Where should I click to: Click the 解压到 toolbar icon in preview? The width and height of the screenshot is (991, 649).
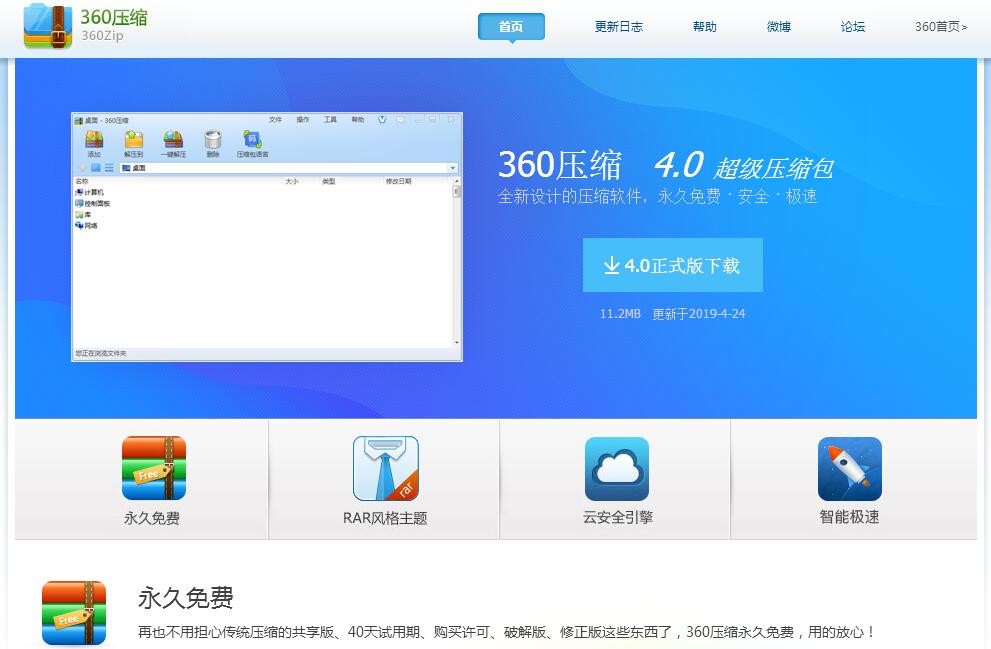(134, 141)
